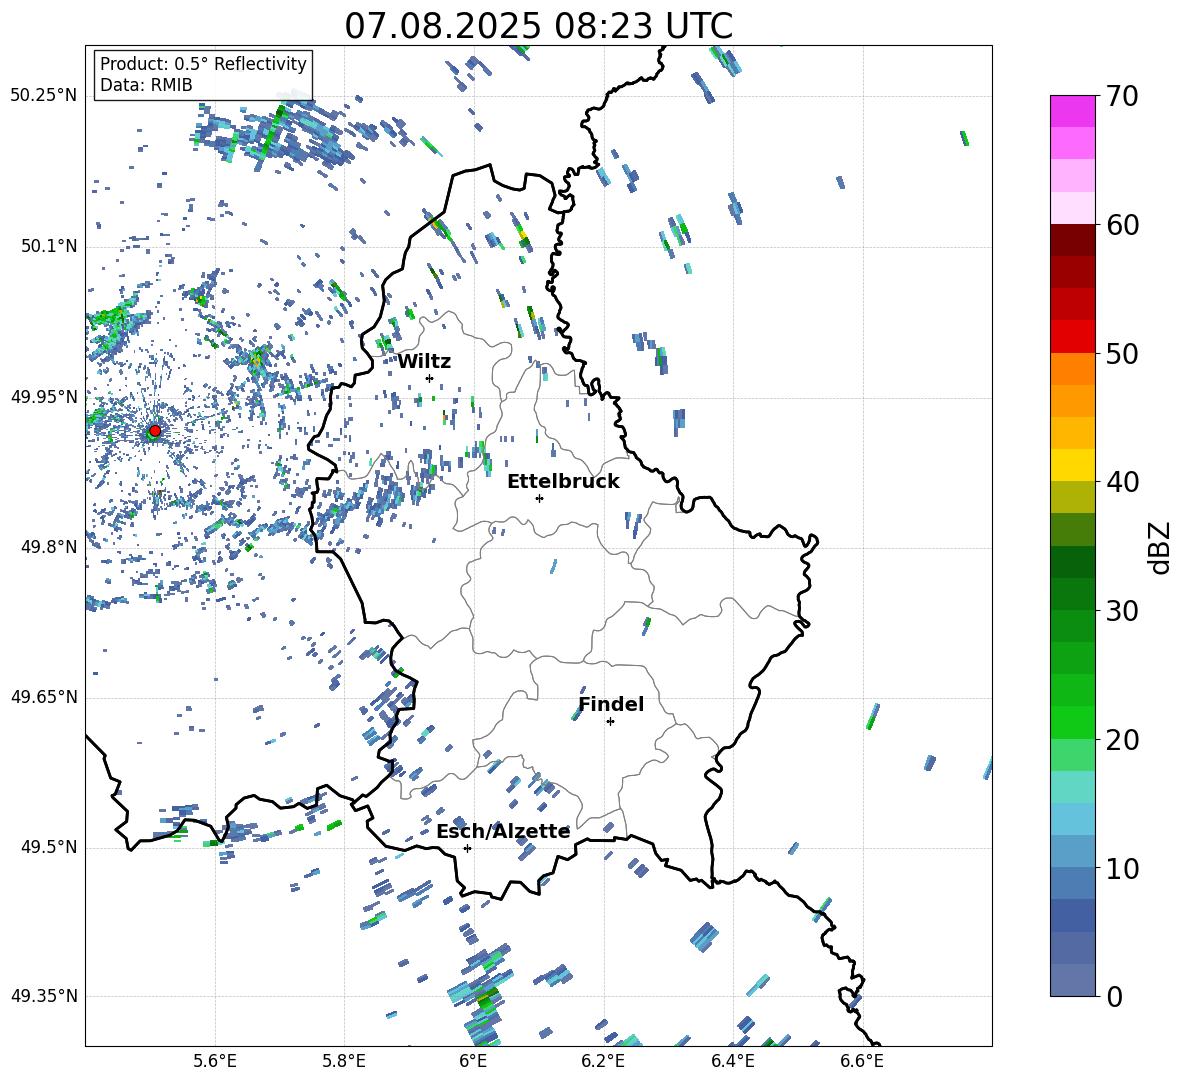The image size is (1184, 1081).
Task: Click the cross marker below Ettelbruck
Action: coord(539,498)
